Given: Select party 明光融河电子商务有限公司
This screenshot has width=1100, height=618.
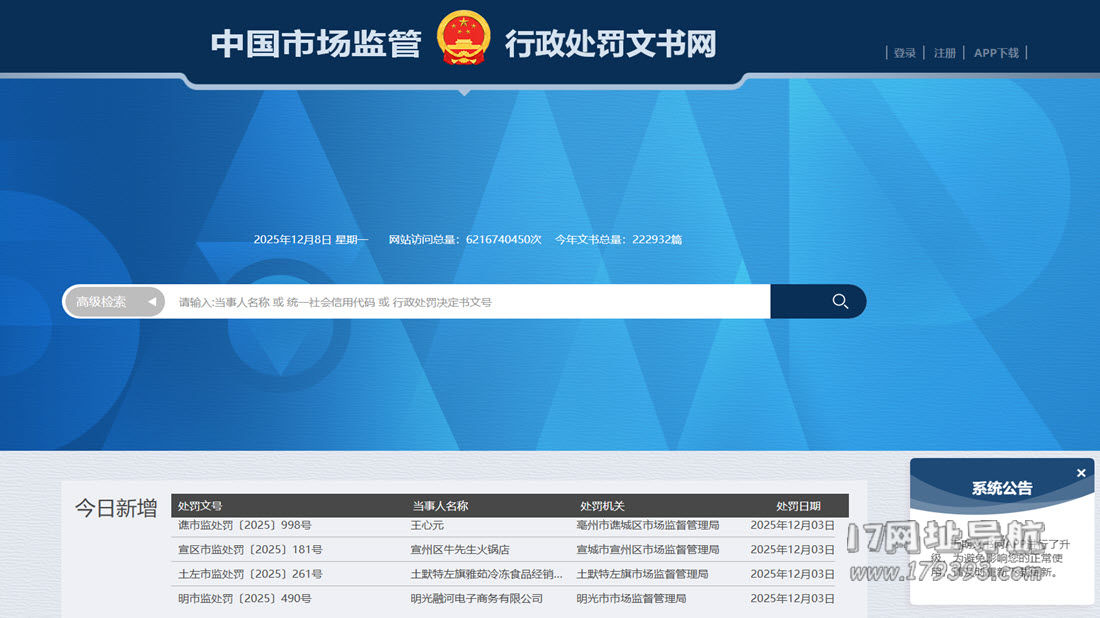Looking at the screenshot, I should (x=476, y=598).
